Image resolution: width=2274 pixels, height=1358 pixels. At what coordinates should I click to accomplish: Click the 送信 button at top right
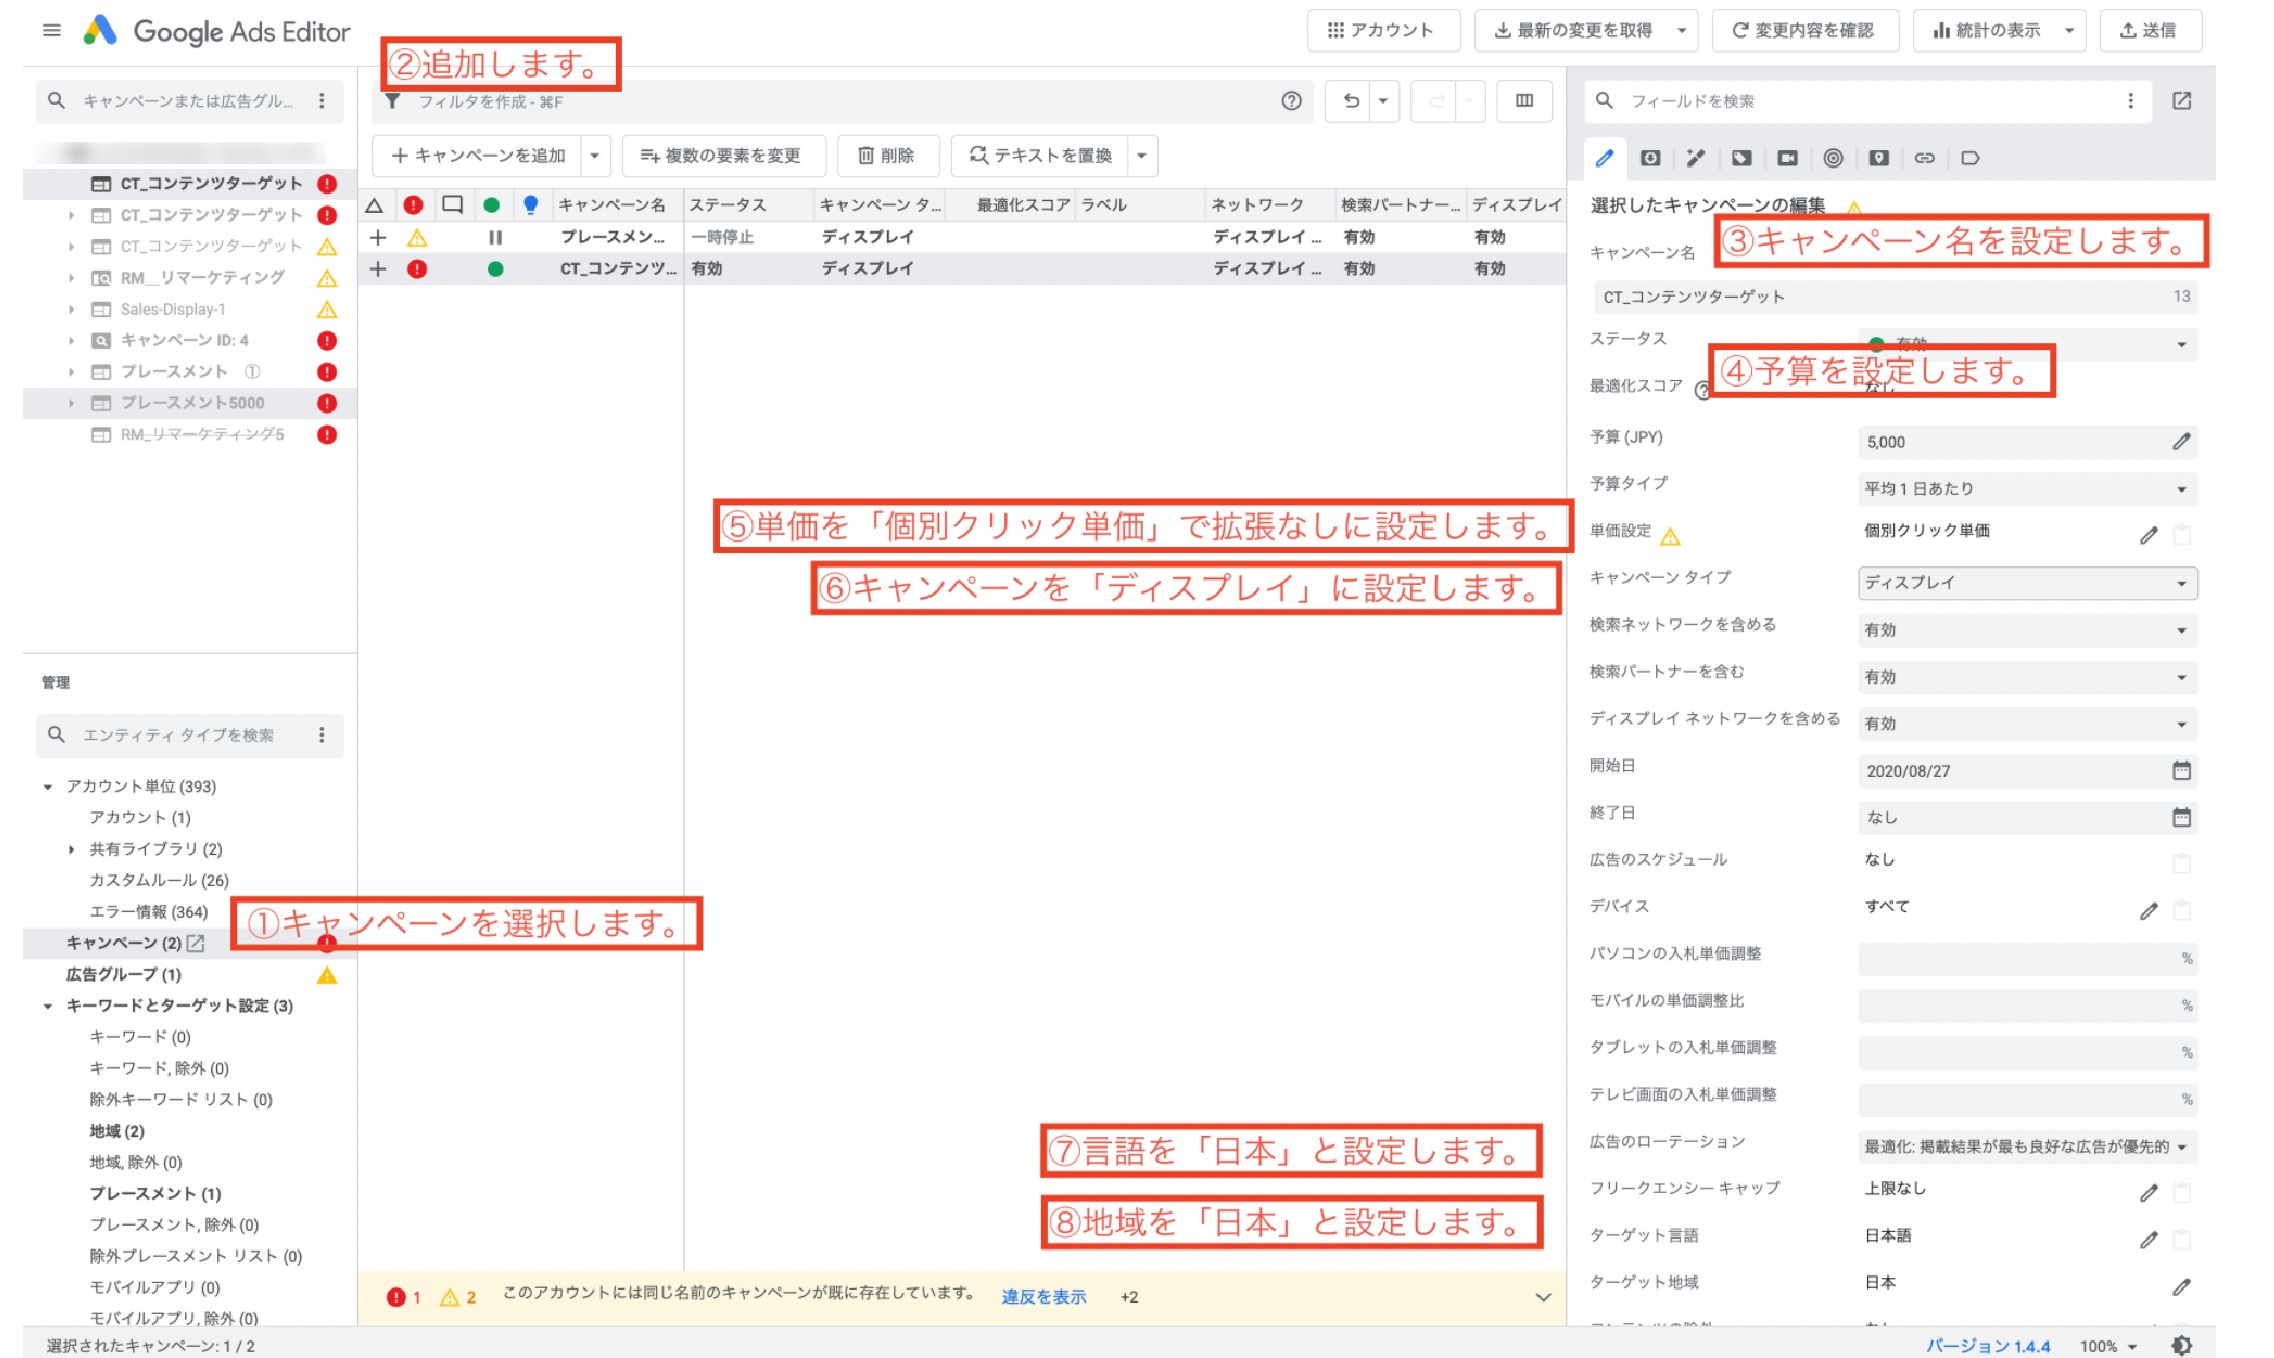(2151, 30)
